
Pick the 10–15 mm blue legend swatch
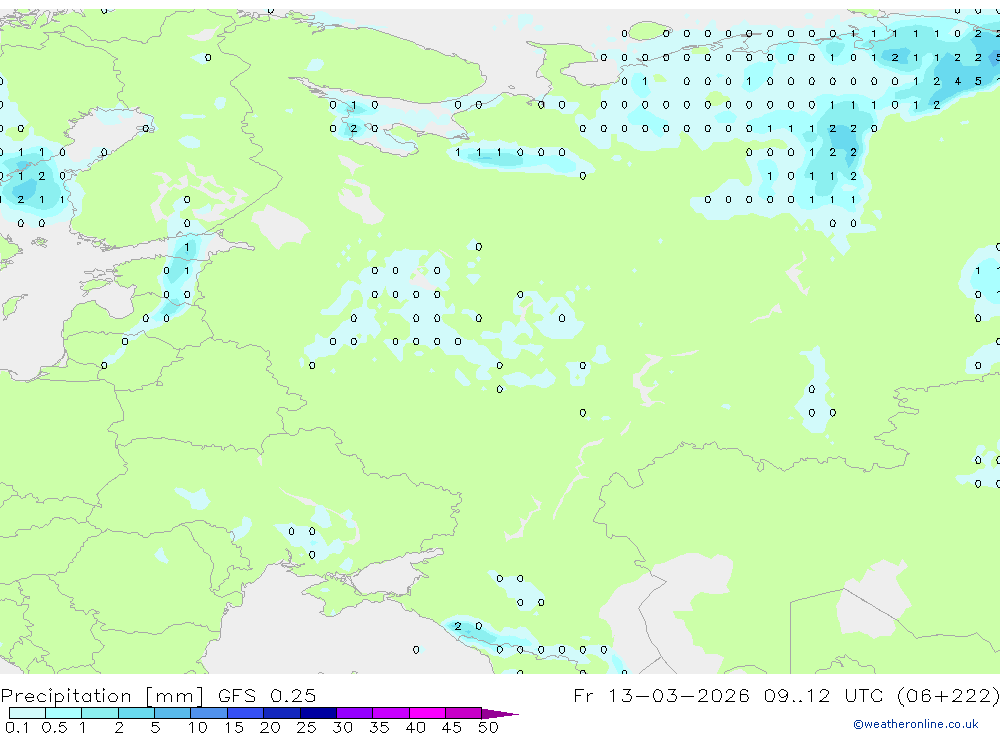209,713
